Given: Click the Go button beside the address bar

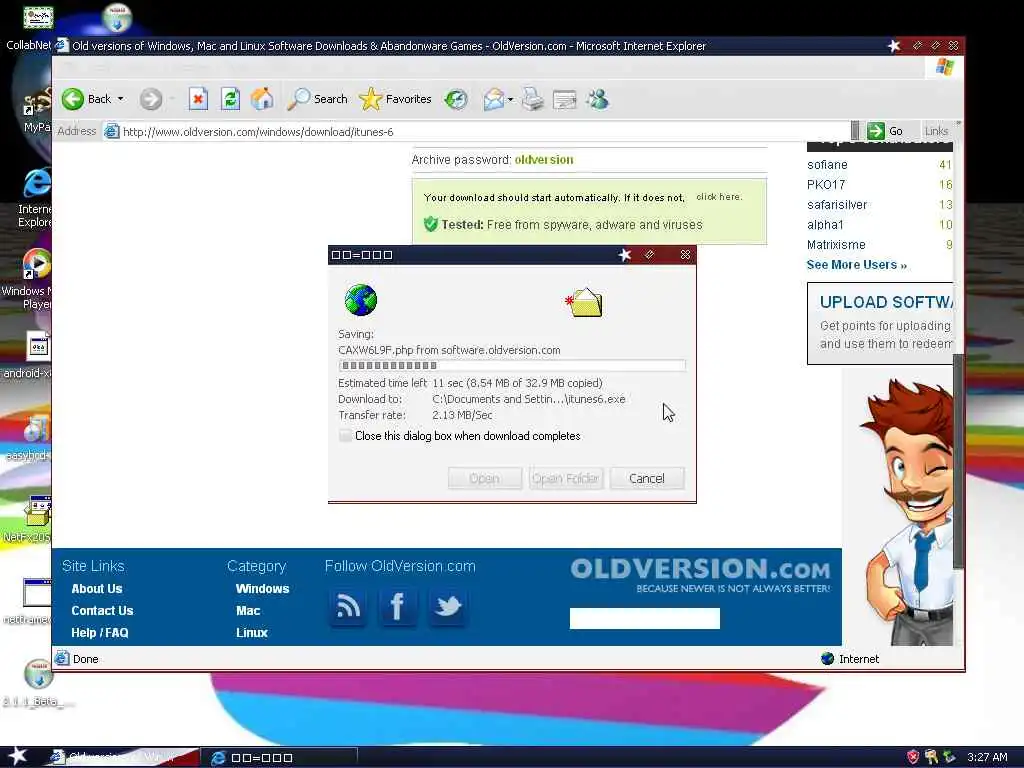Looking at the screenshot, I should (x=886, y=131).
